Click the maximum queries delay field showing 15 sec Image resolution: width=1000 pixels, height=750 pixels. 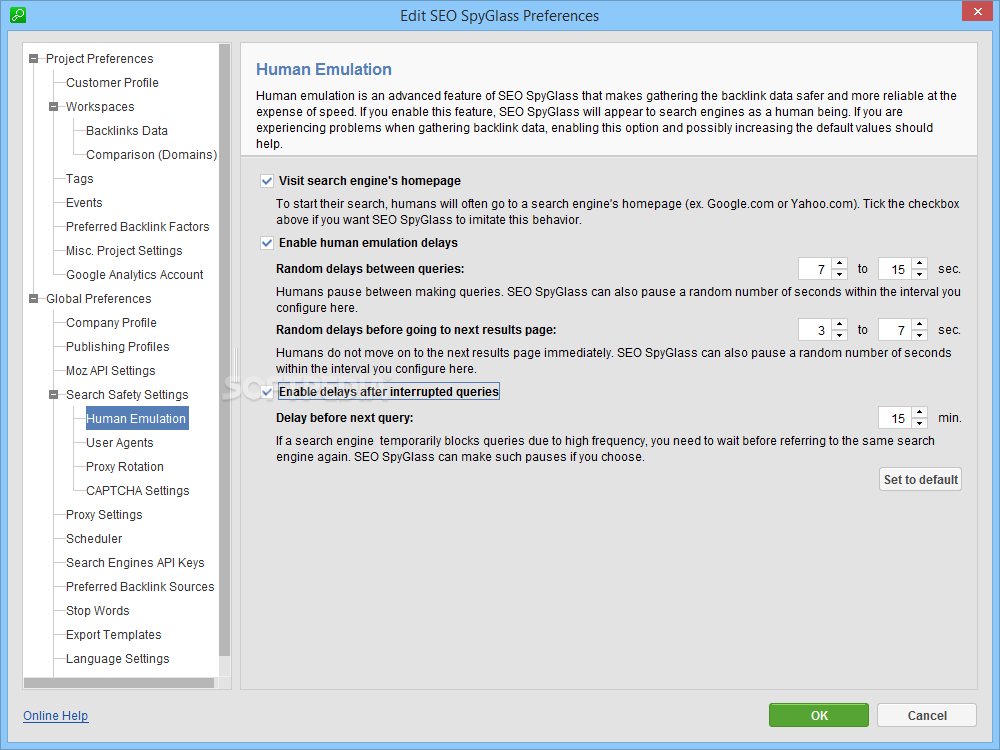895,269
